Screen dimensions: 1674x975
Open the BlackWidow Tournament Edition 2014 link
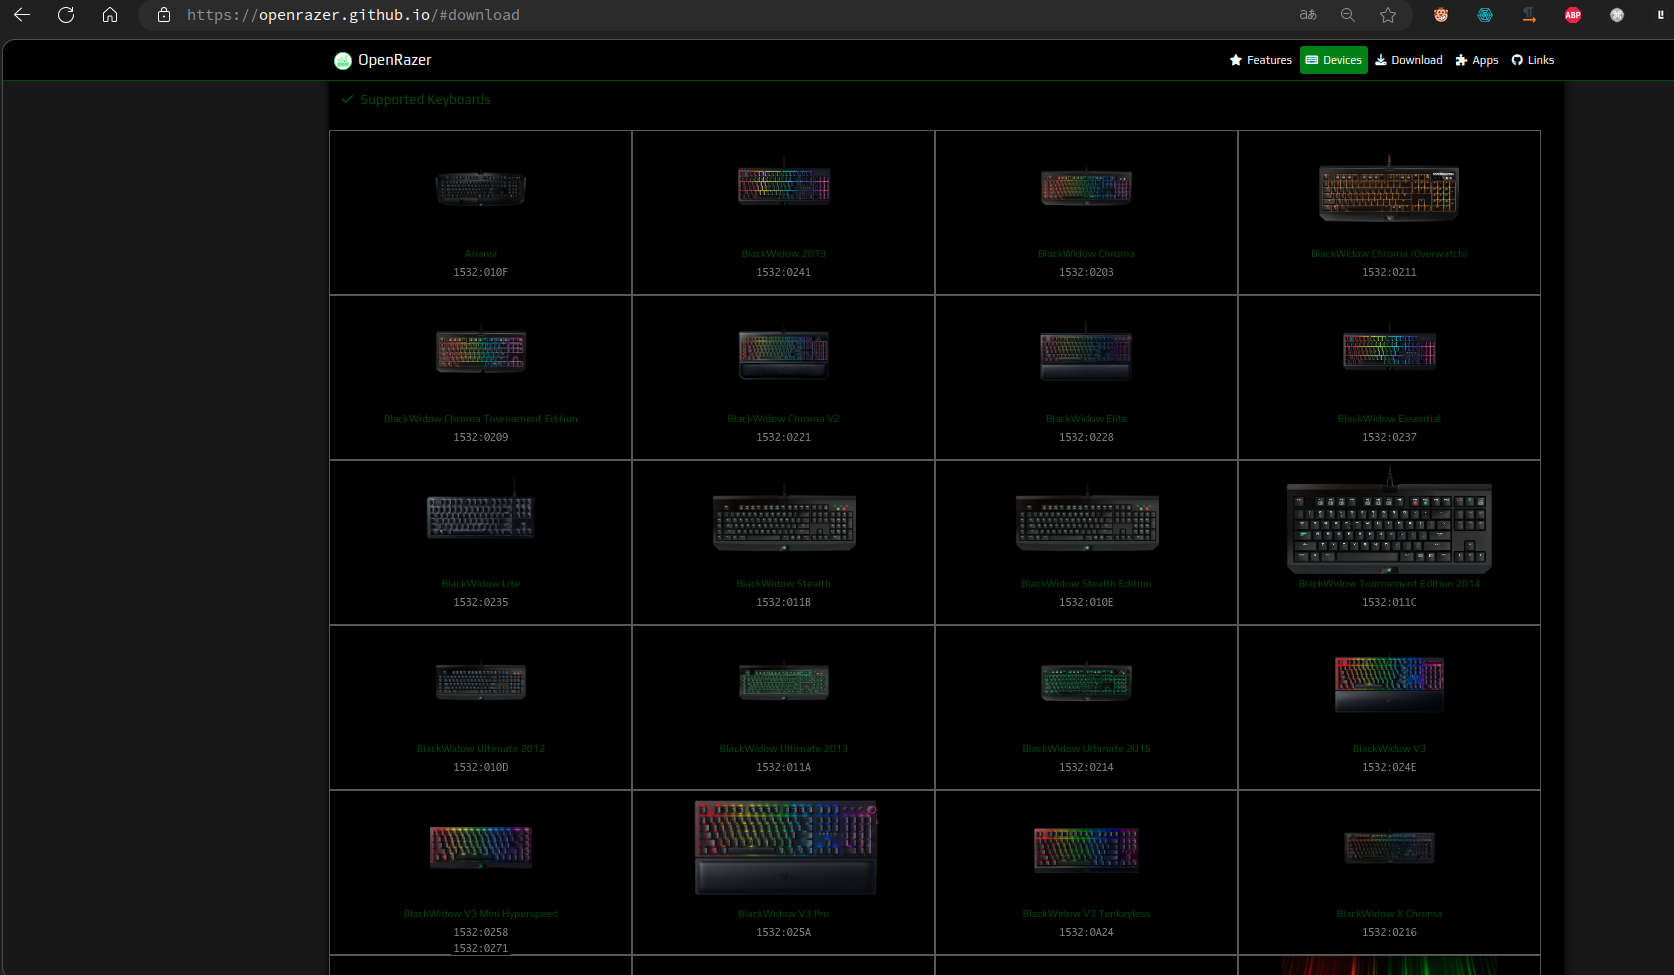[x=1389, y=584]
